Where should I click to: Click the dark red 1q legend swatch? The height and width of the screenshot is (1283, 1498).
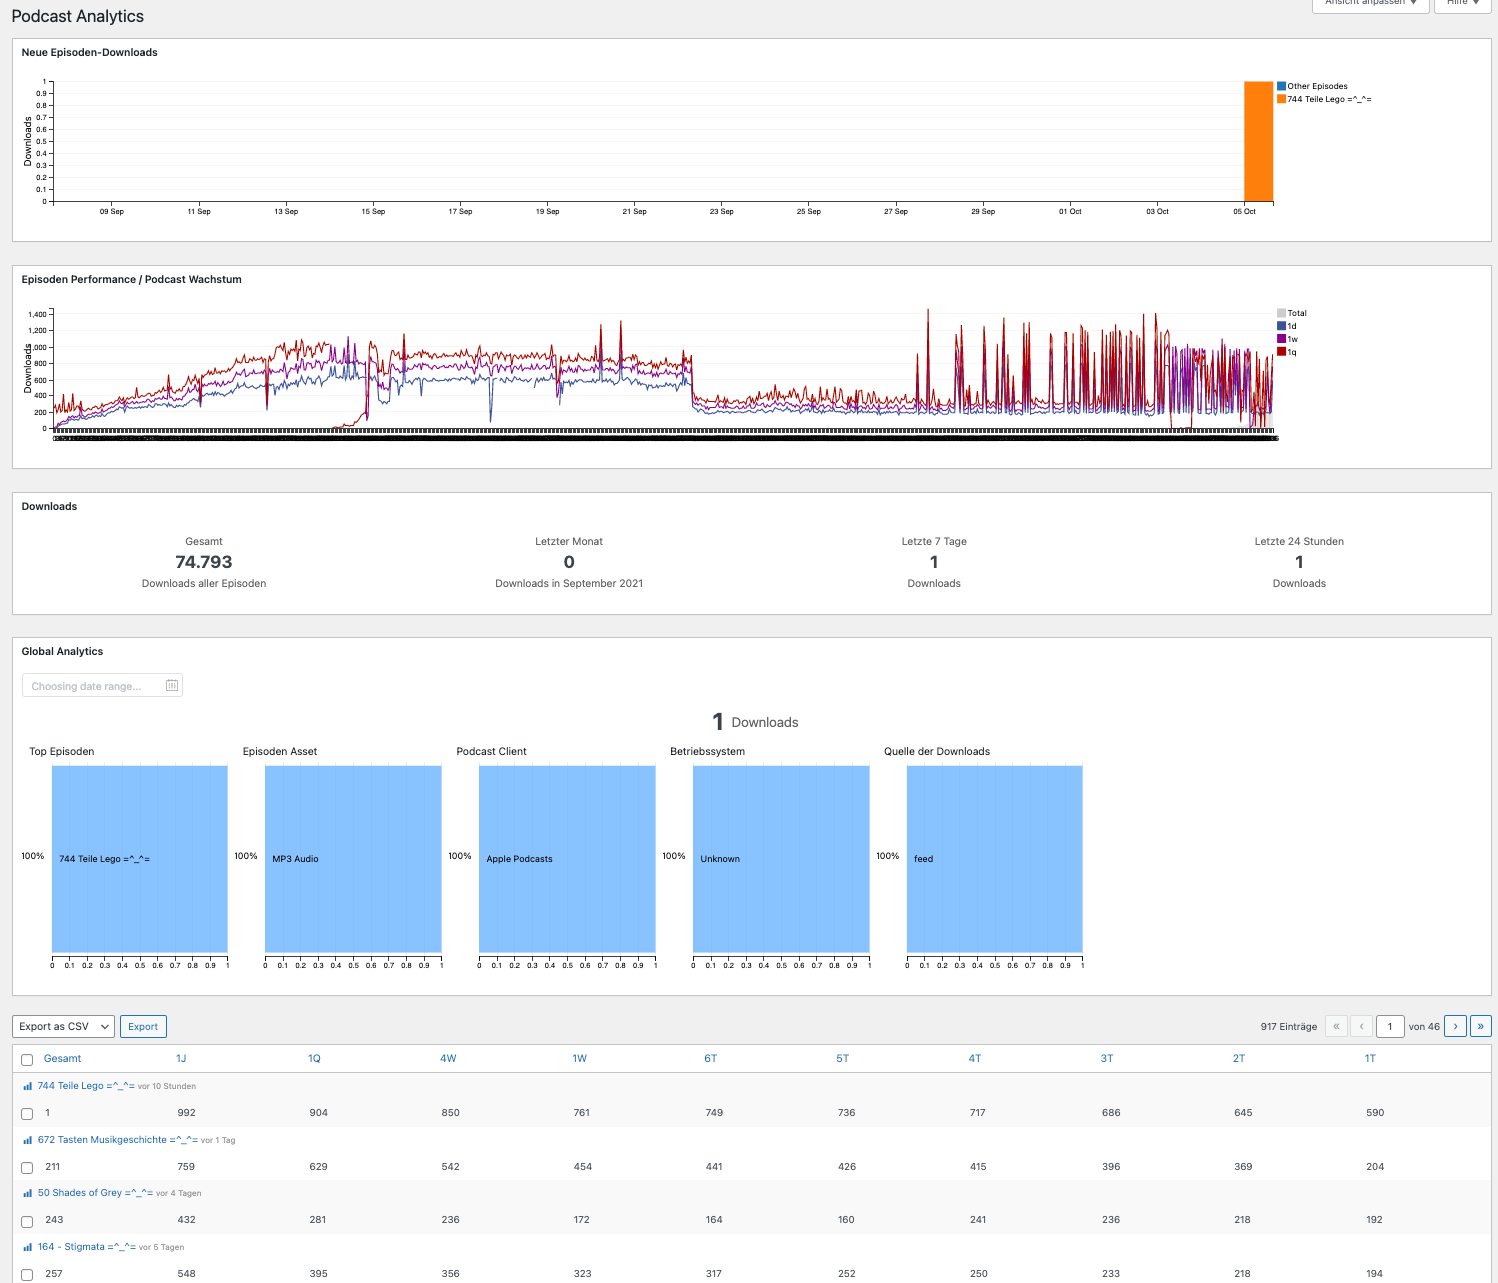point(1282,352)
